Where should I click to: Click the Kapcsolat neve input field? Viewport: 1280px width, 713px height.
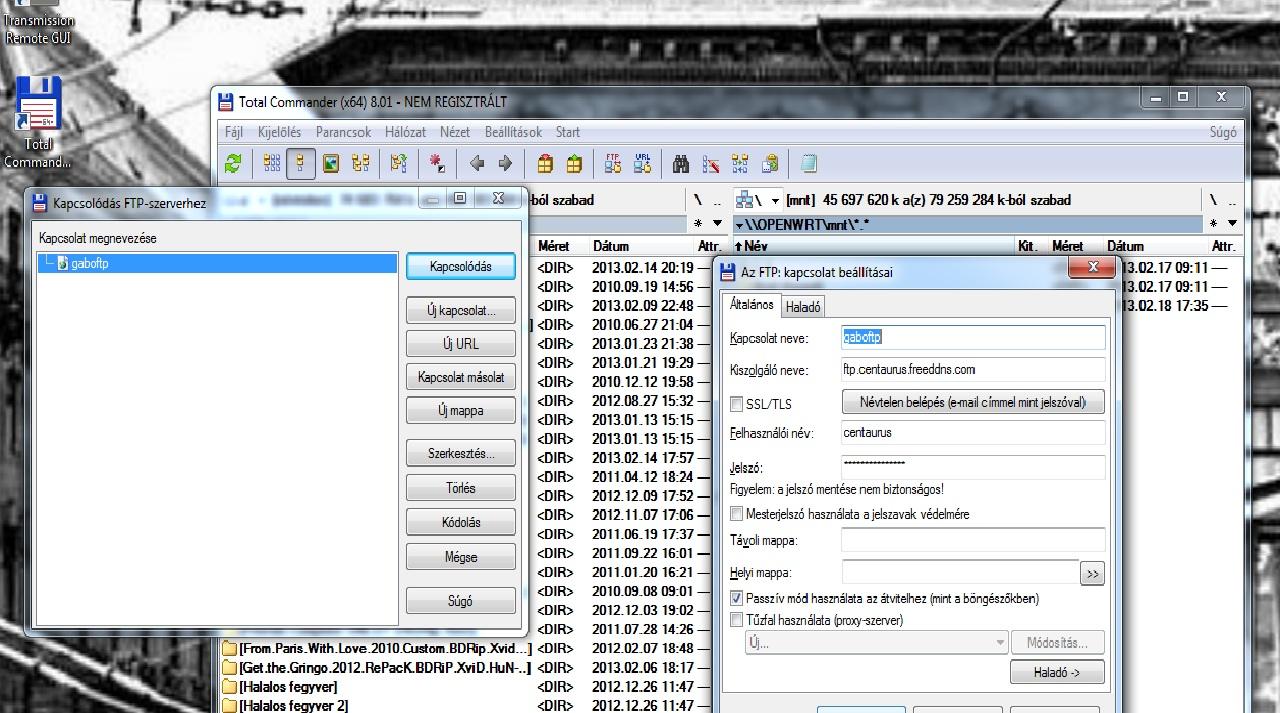pyautogui.click(x=973, y=338)
